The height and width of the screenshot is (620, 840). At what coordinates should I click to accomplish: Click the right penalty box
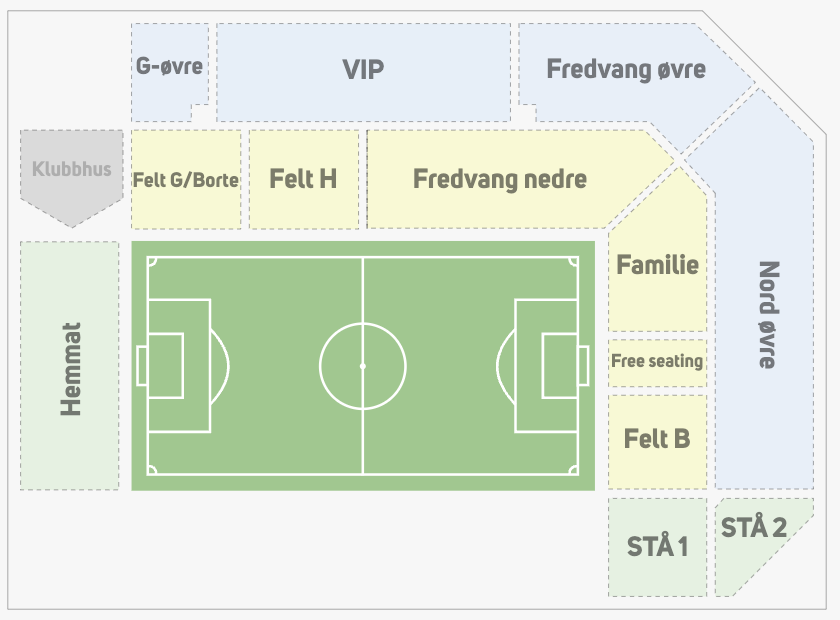tap(546, 365)
